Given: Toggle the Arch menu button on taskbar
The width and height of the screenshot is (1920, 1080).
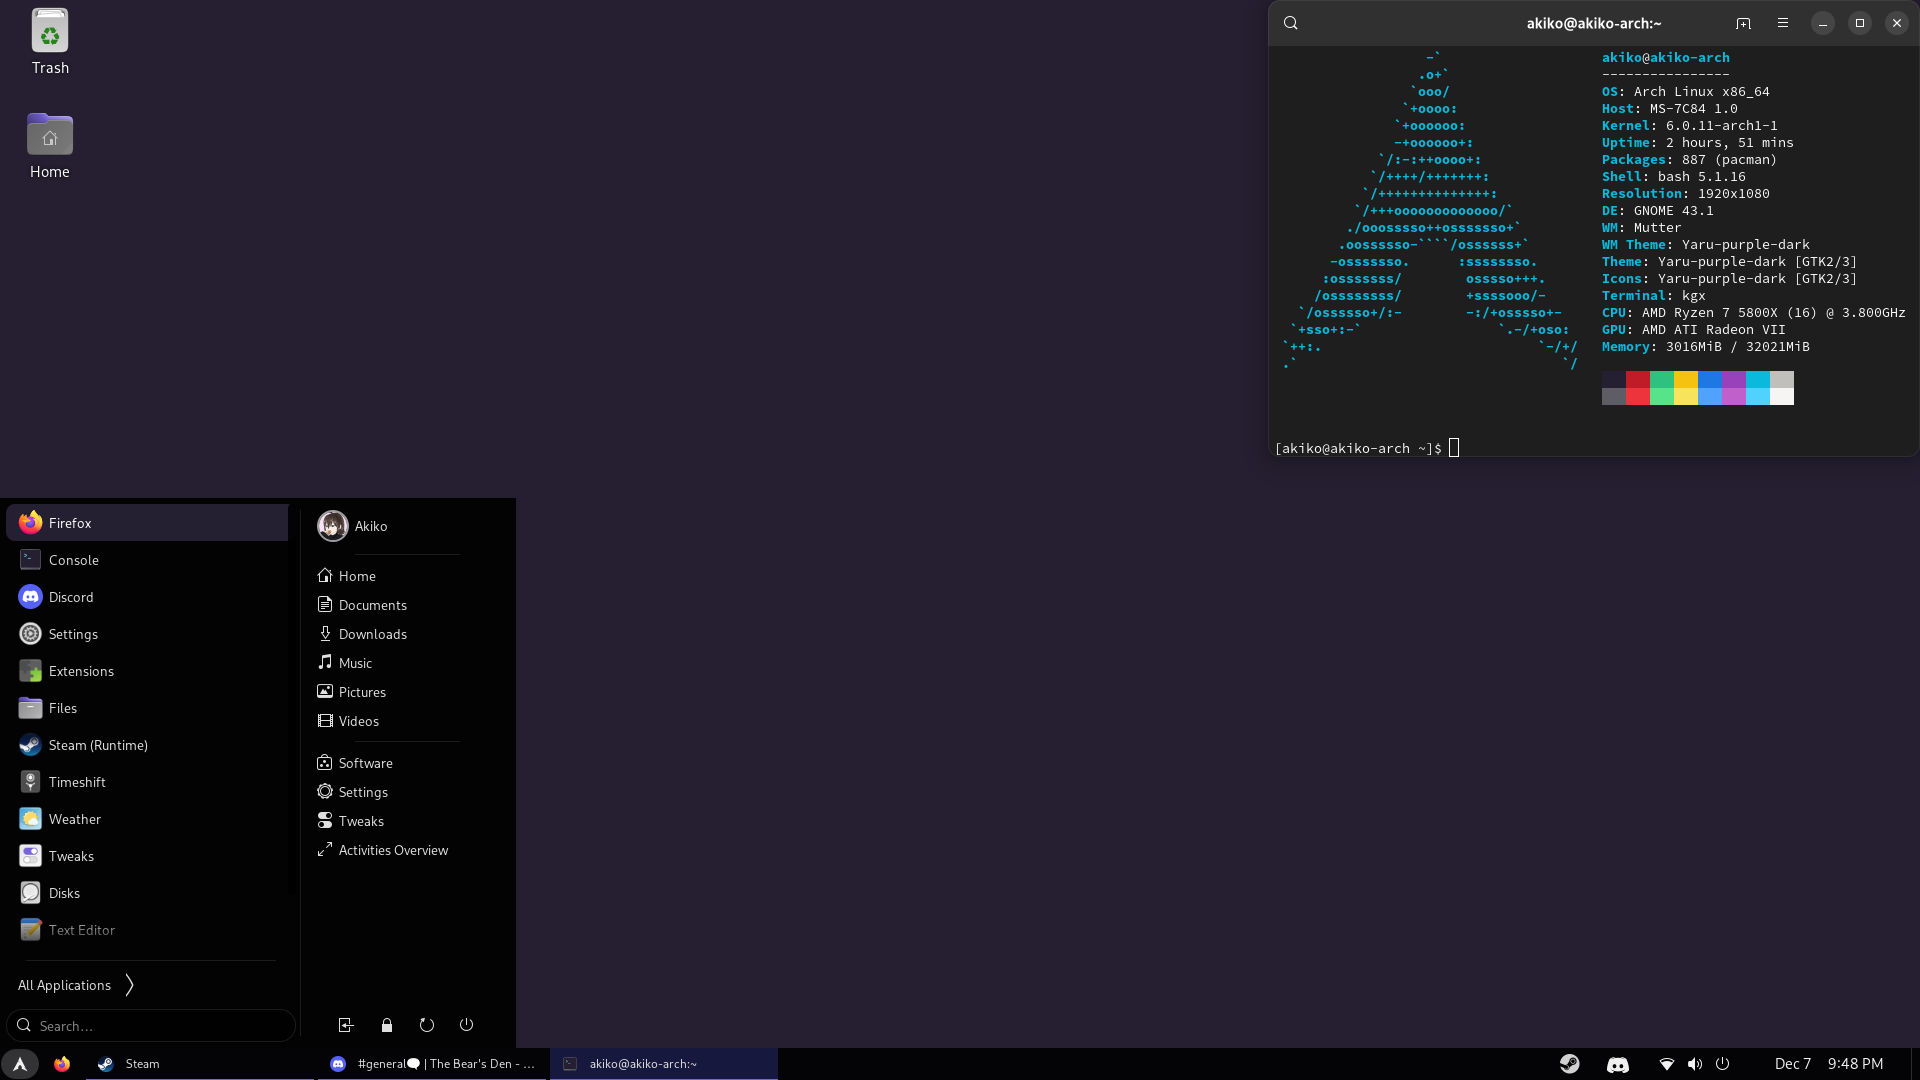Looking at the screenshot, I should 20,1064.
